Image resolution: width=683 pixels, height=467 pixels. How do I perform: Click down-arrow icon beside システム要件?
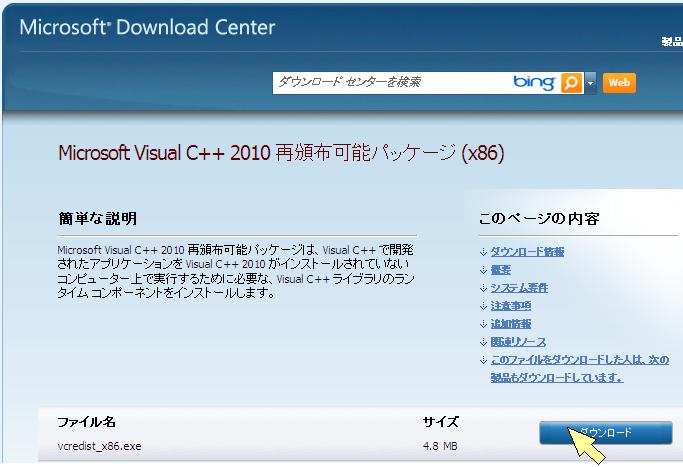[483, 288]
